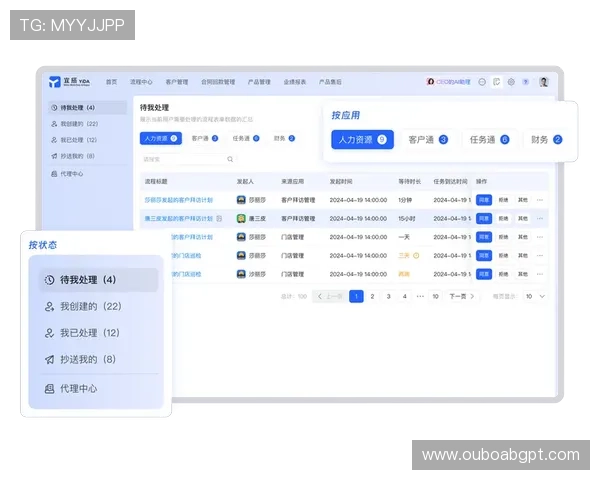Image resolution: width=600 pixels, height=480 pixels.
Task: Open the 10 per-page dropdown in the pagination
Action: coord(535,296)
